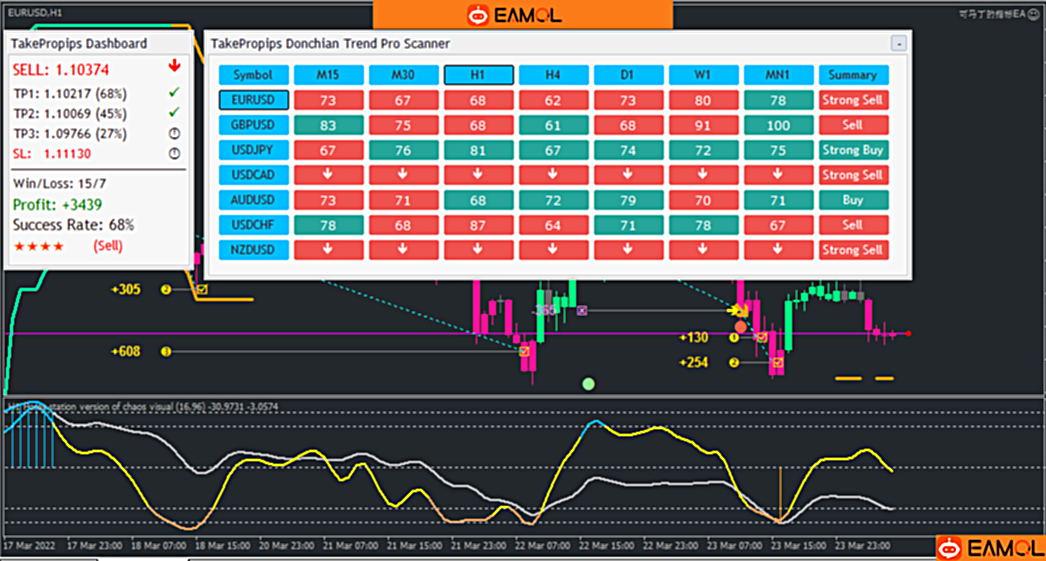Click the SELL: 1.10374 signal text
The width and height of the screenshot is (1046, 561).
point(61,69)
